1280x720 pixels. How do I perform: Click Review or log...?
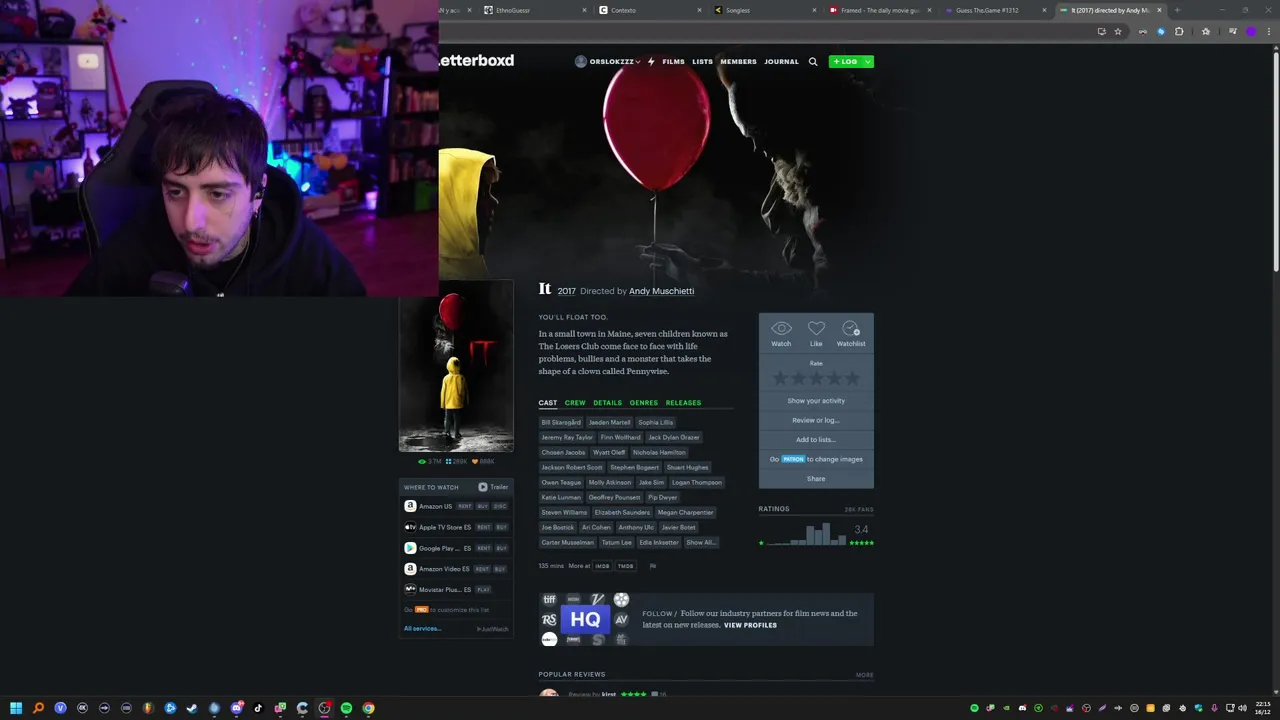tap(816, 420)
